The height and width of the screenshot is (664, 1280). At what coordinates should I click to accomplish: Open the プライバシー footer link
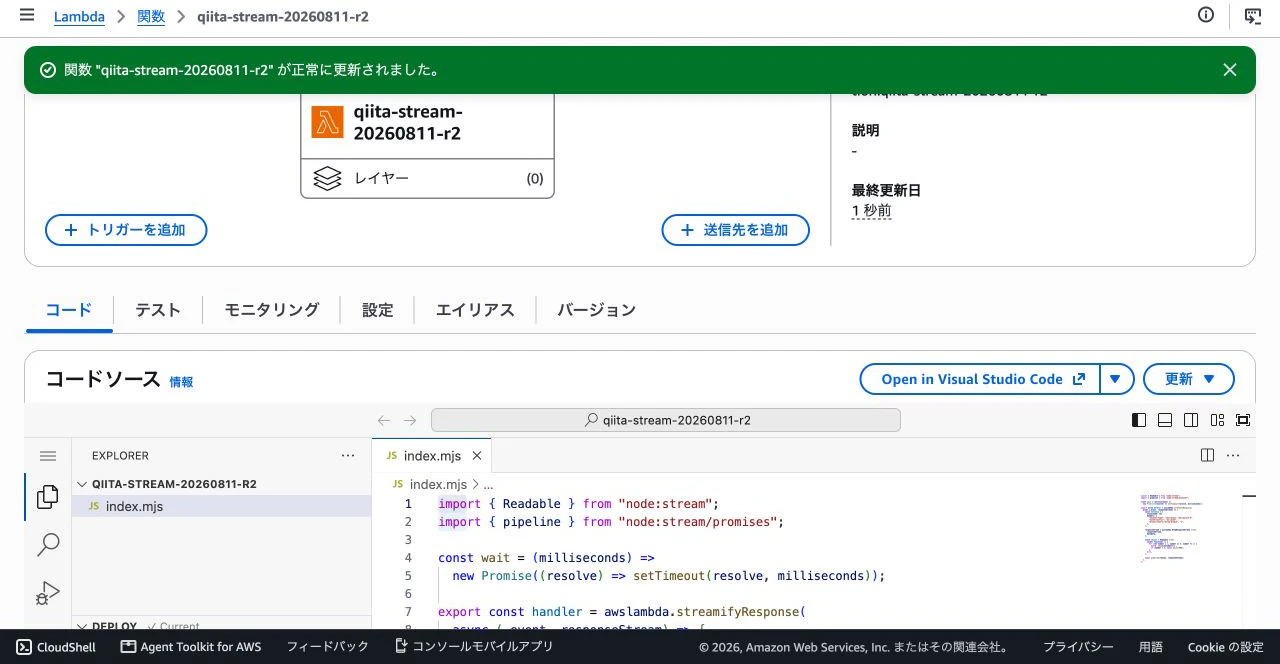coord(1078,647)
